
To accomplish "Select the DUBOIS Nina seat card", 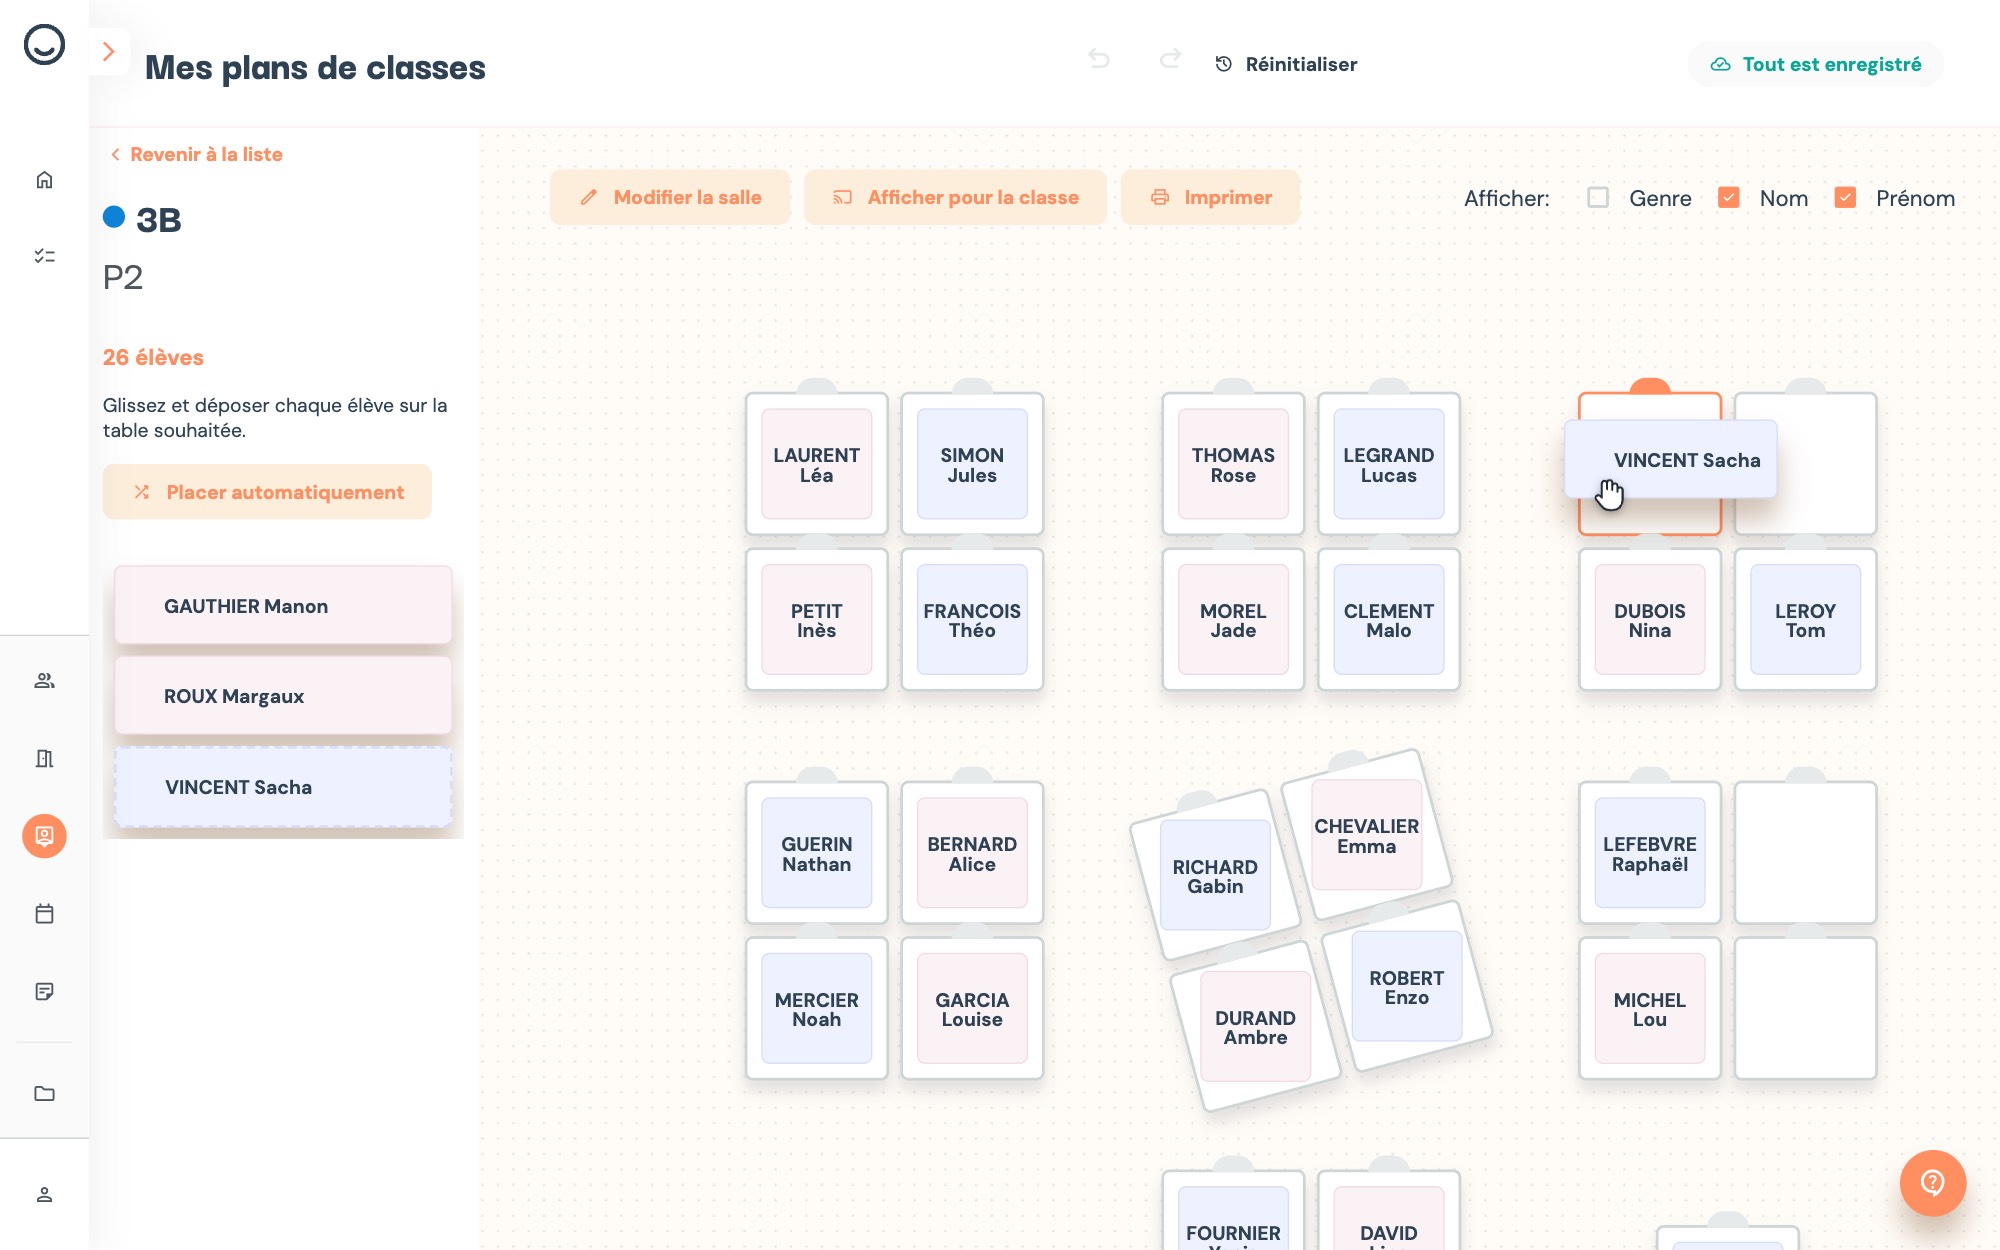I will (1649, 620).
